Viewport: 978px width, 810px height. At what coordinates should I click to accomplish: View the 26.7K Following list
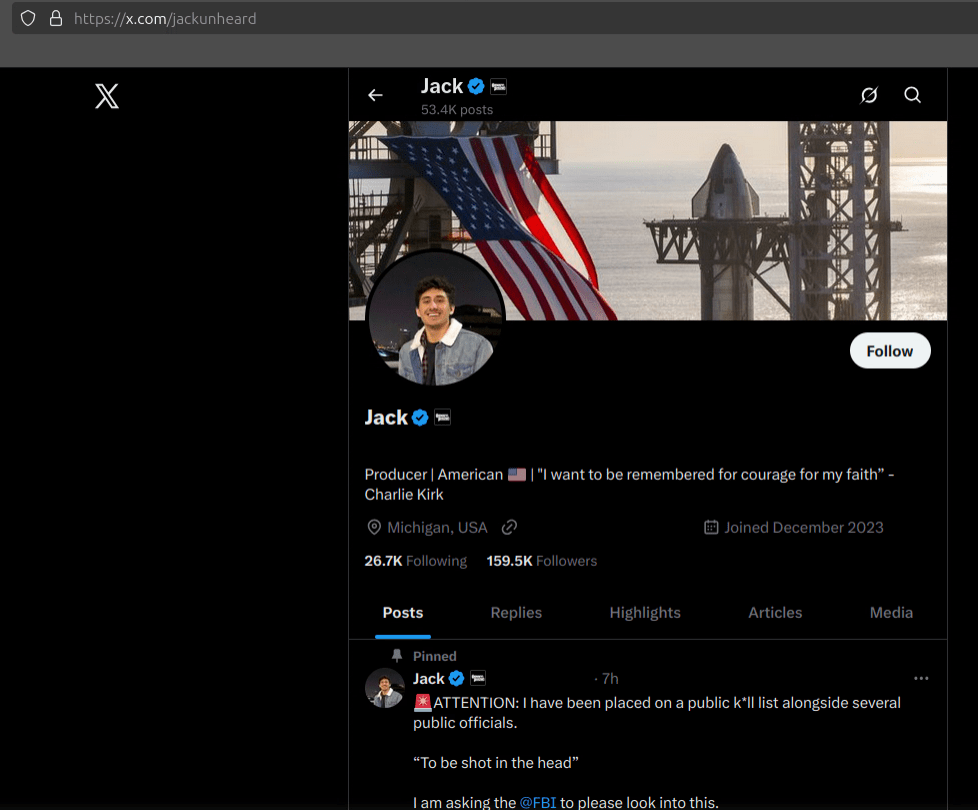click(x=415, y=561)
